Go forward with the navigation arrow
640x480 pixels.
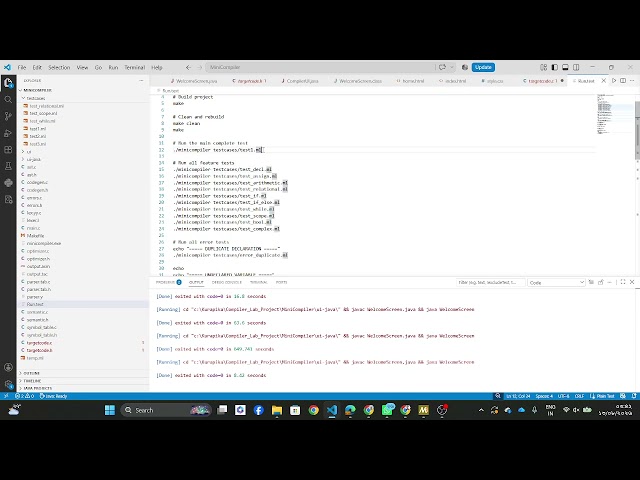[x=200, y=67]
